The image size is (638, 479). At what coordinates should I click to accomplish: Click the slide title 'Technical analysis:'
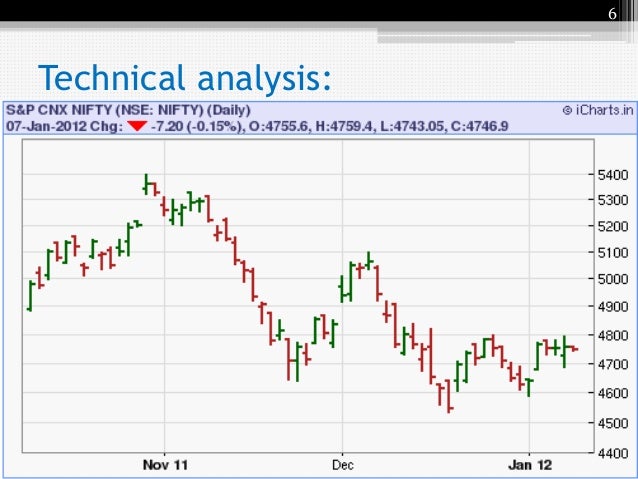point(185,77)
